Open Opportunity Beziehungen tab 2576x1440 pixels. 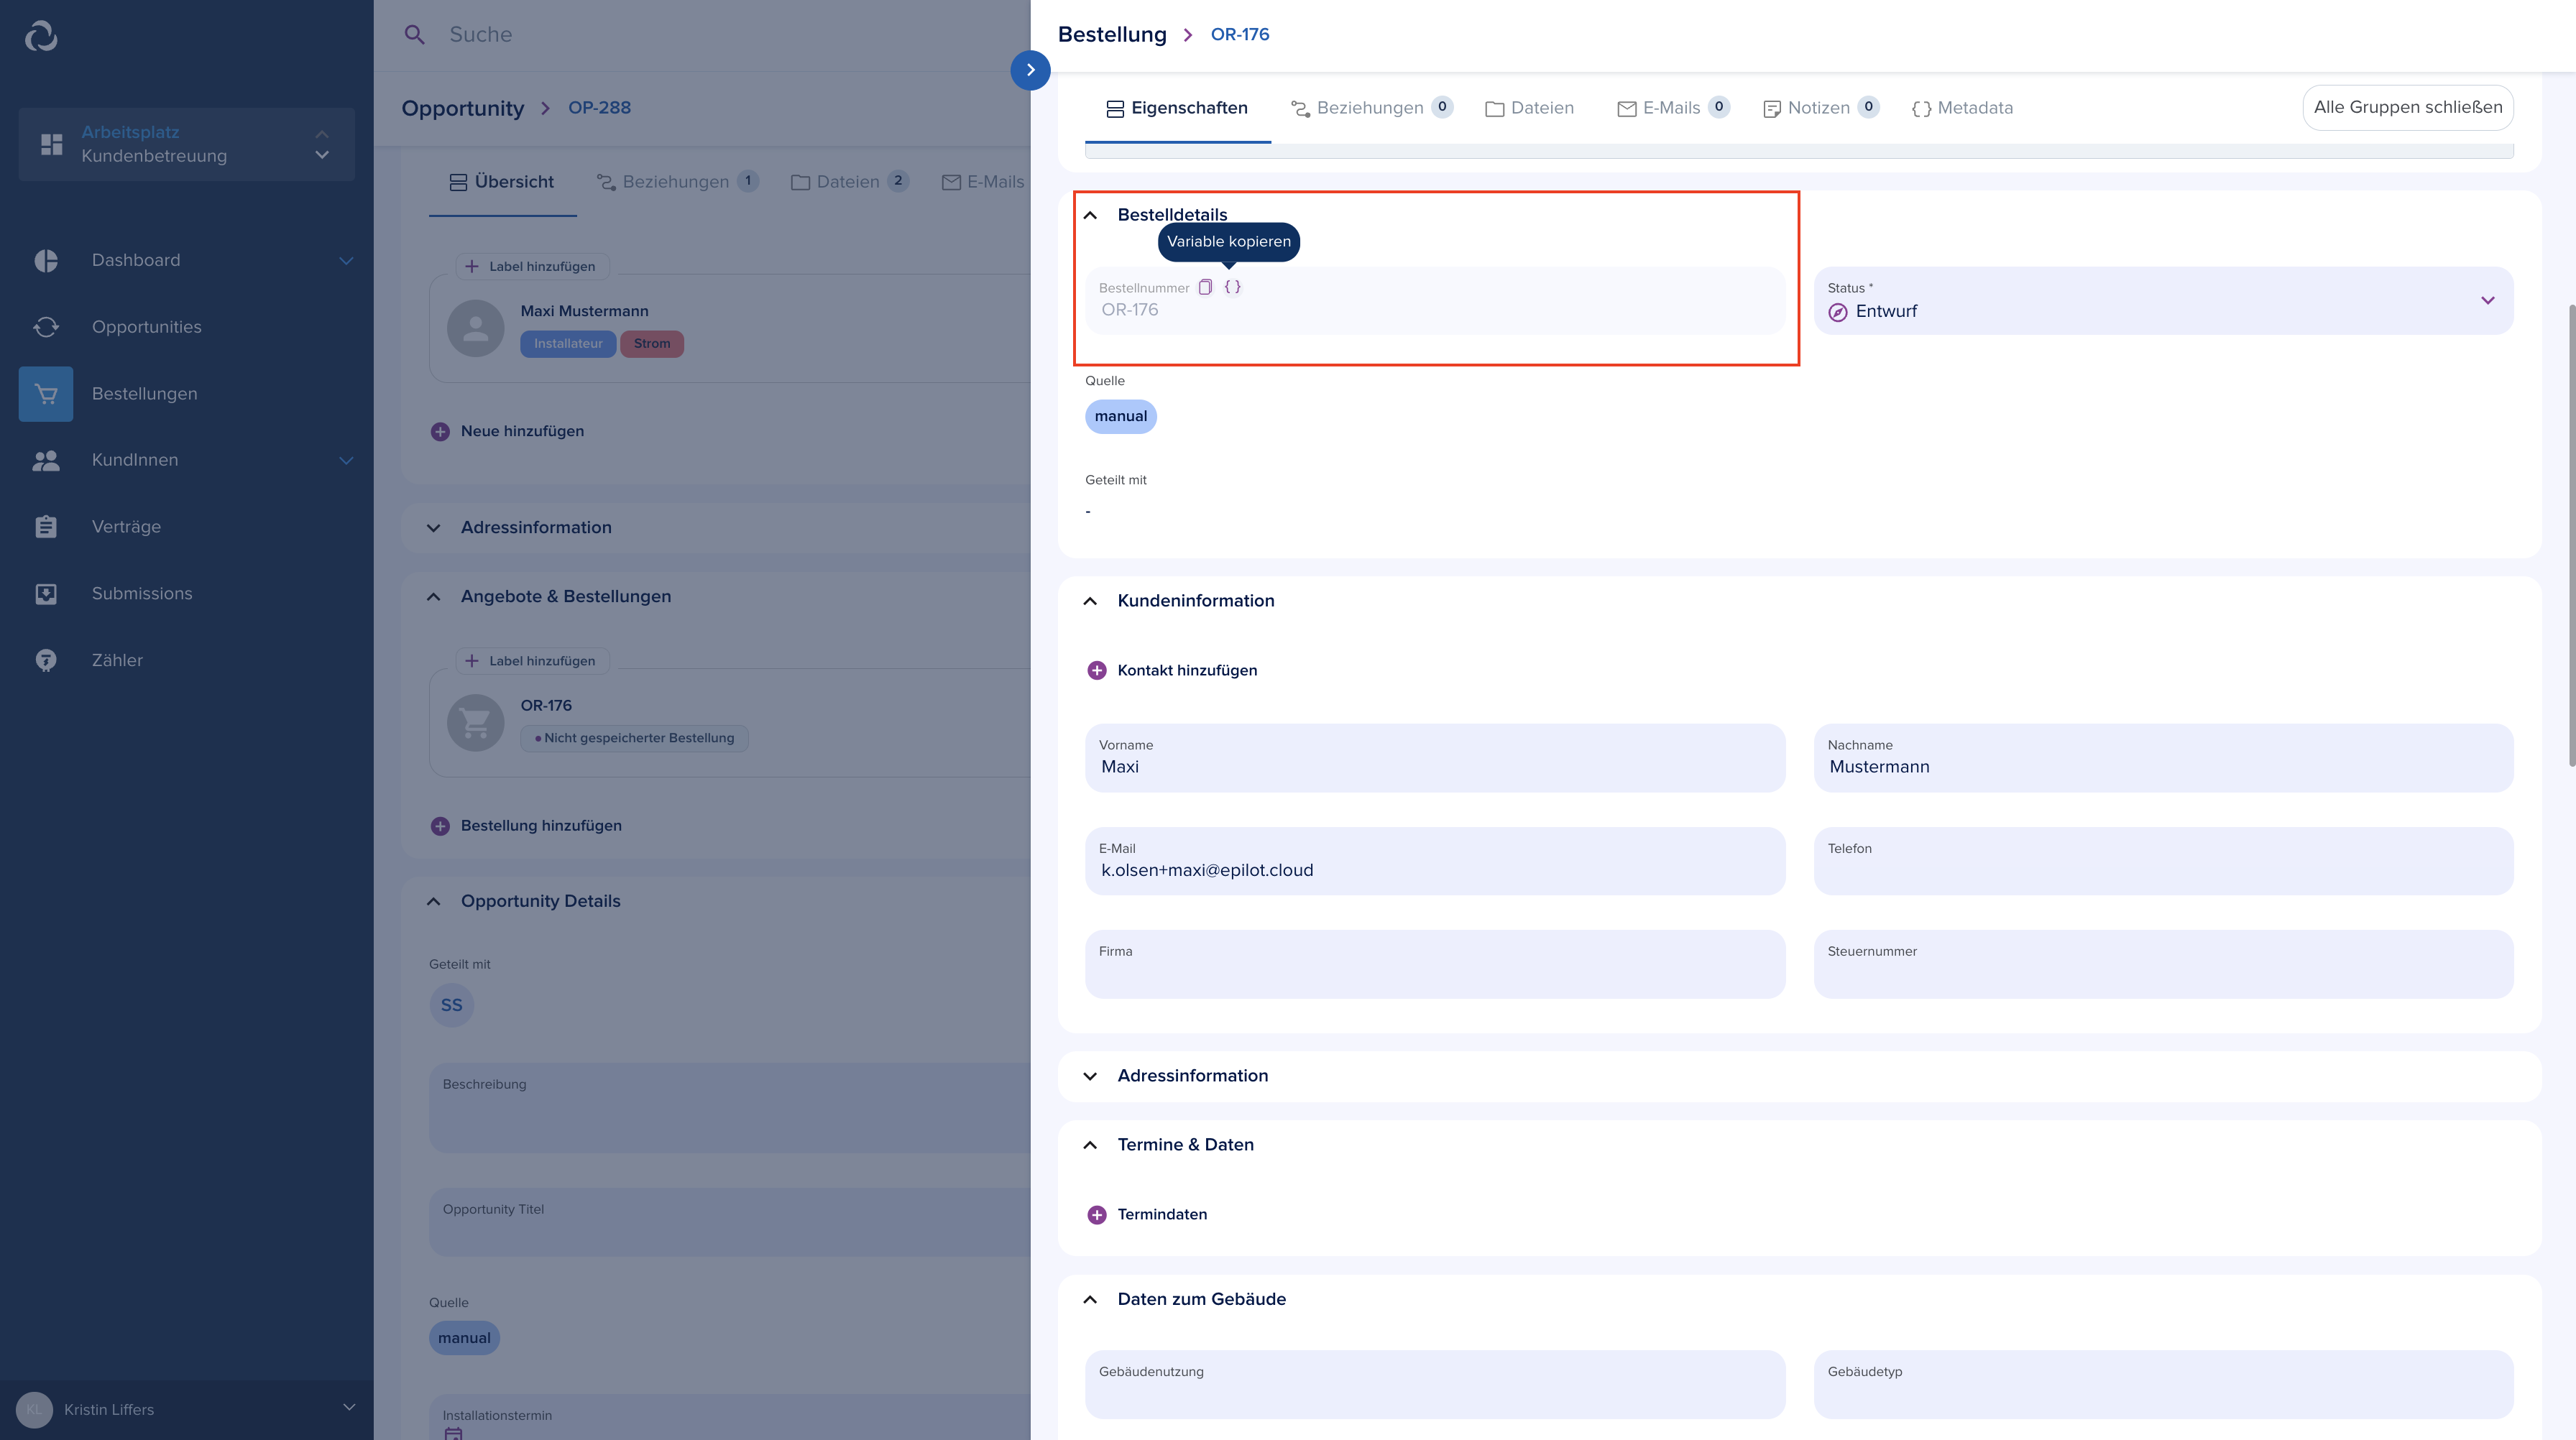(x=678, y=182)
